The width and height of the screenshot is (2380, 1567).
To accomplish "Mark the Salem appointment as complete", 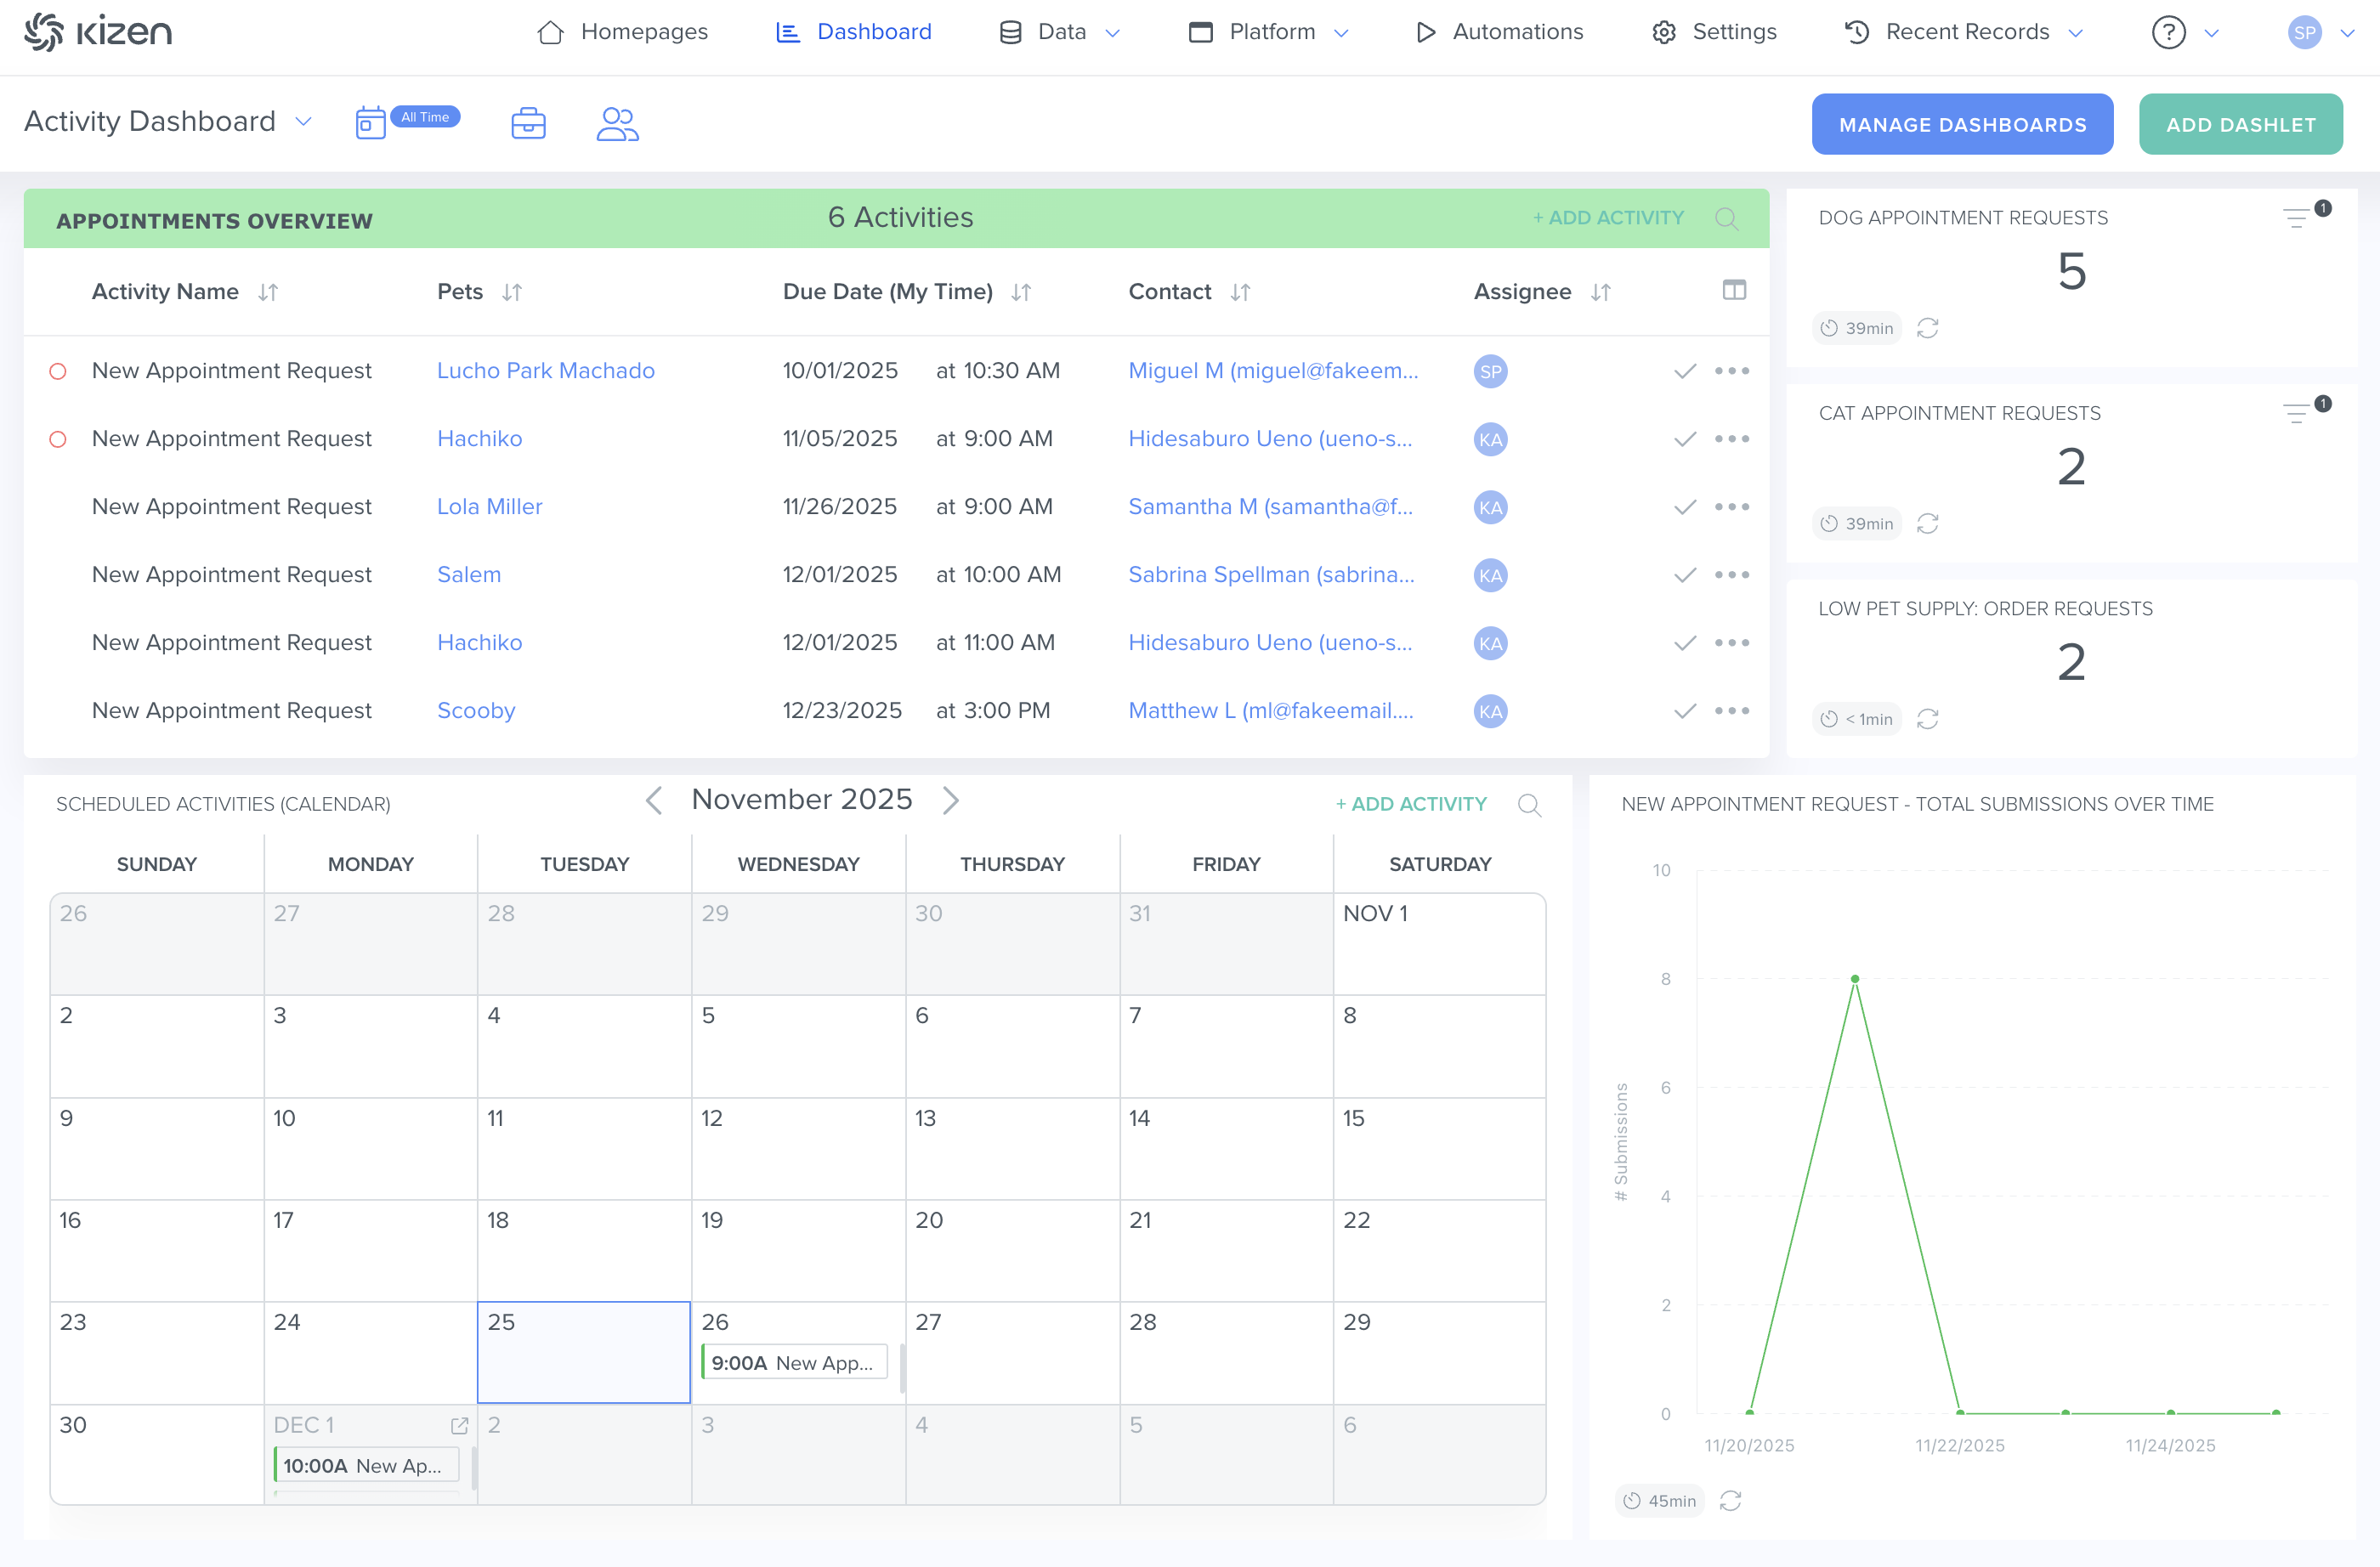I will (x=1685, y=575).
